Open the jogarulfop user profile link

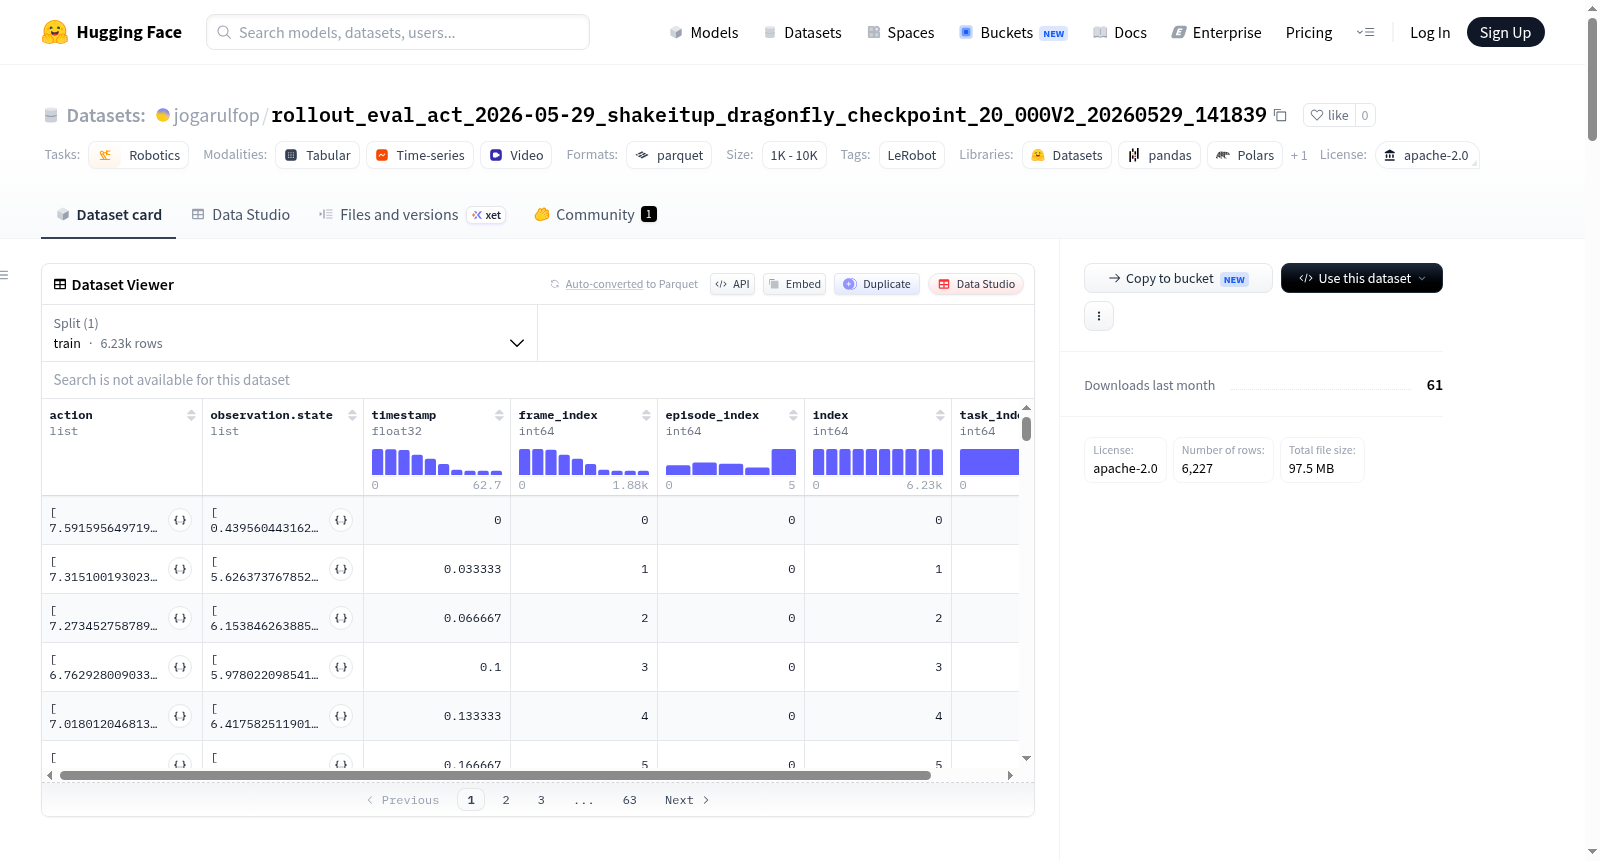pyautogui.click(x=216, y=115)
